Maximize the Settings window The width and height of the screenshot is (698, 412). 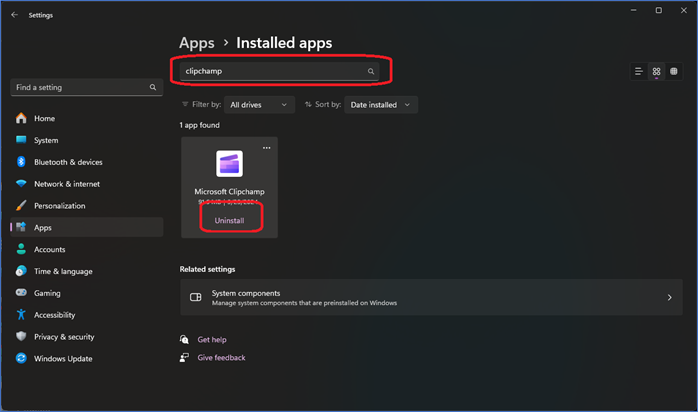[x=659, y=10]
